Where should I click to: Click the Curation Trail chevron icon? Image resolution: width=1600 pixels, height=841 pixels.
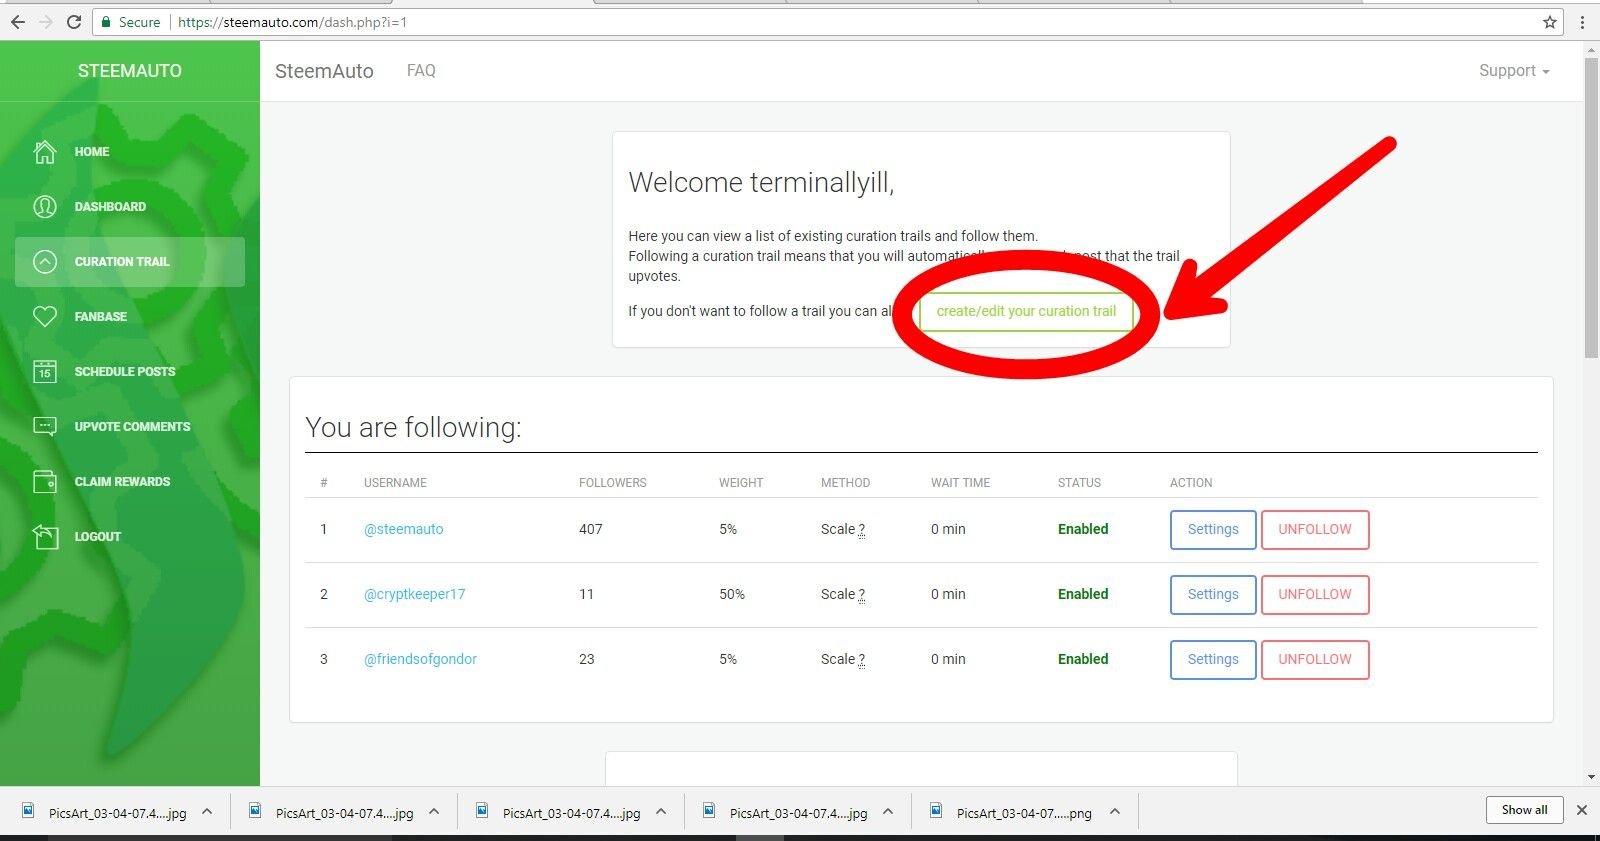pyautogui.click(x=45, y=262)
